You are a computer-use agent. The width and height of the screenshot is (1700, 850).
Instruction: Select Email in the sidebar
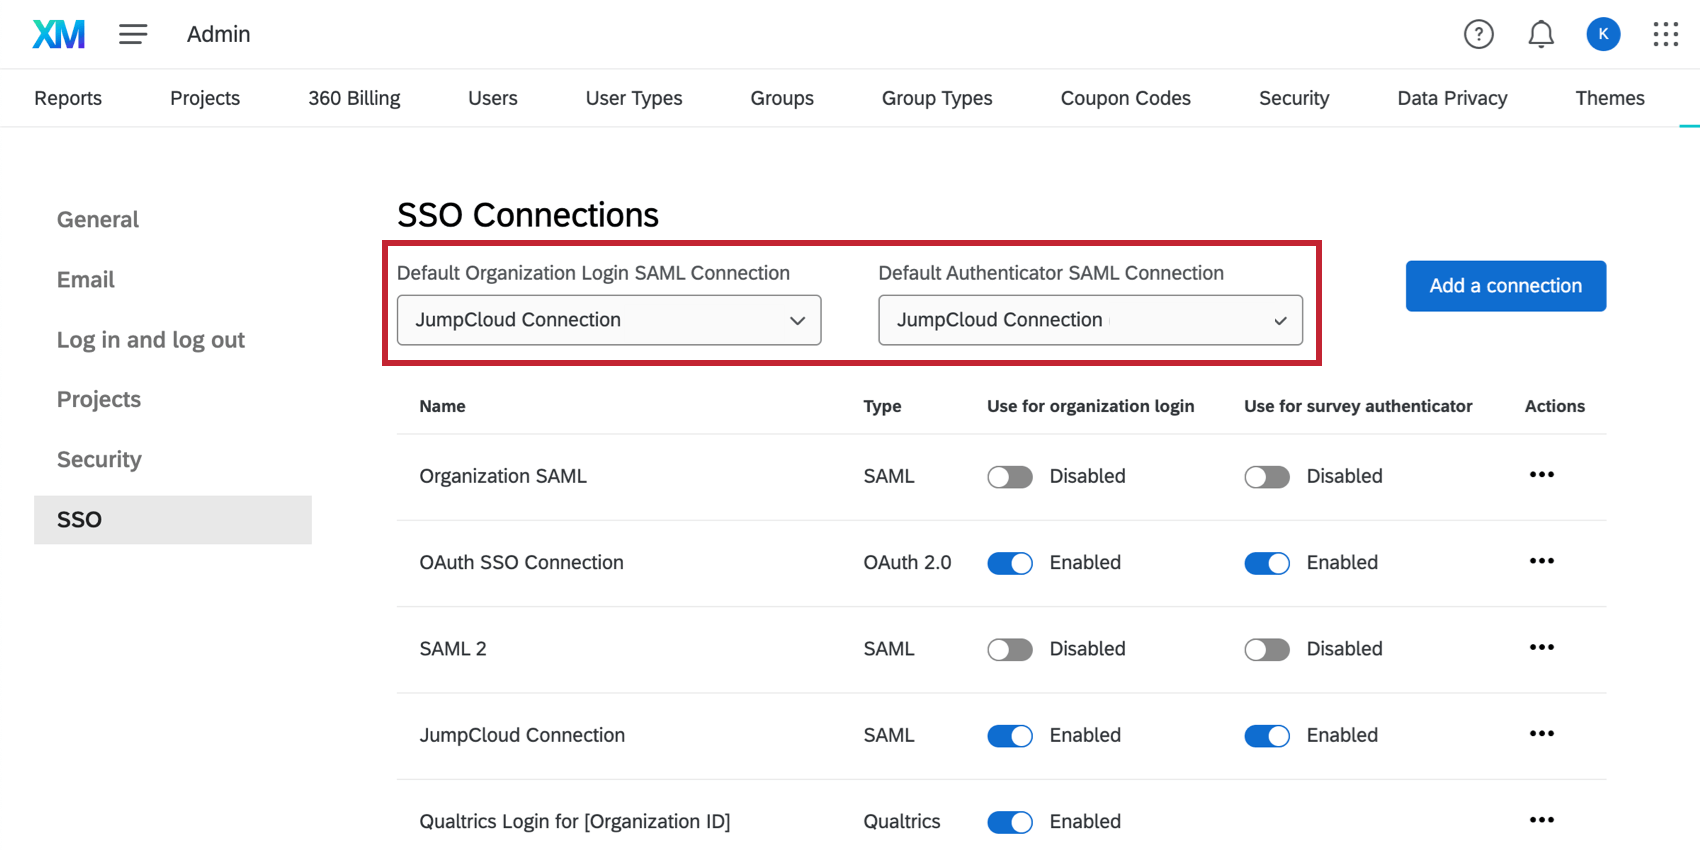[x=86, y=280]
